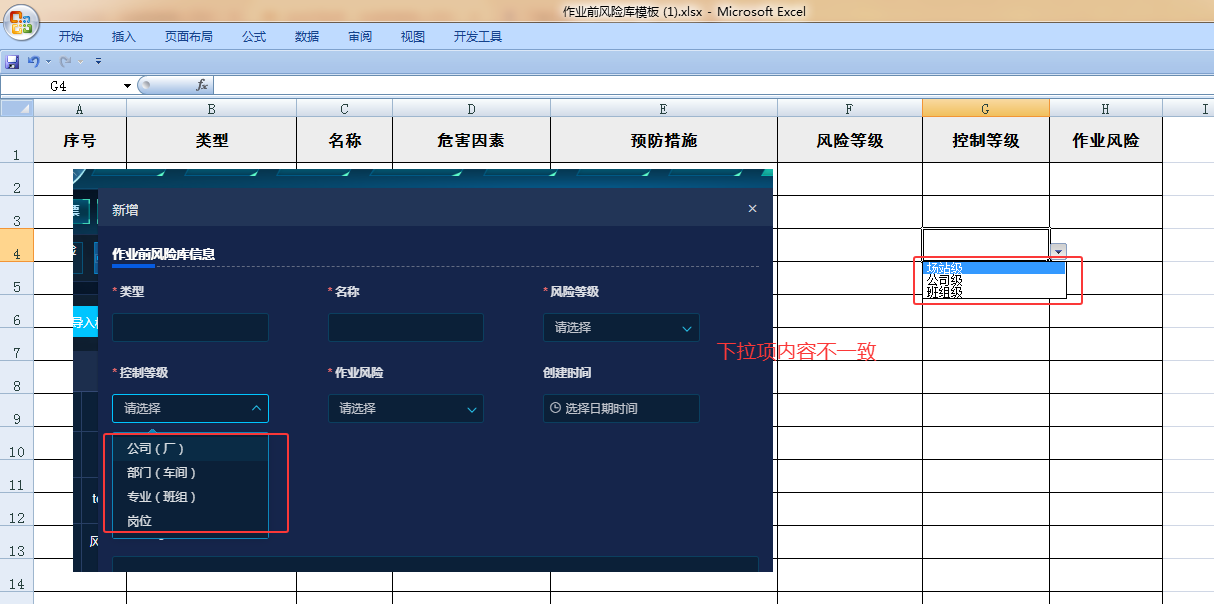
Task: Open the 插入 ribbon tab
Action: pos(124,37)
